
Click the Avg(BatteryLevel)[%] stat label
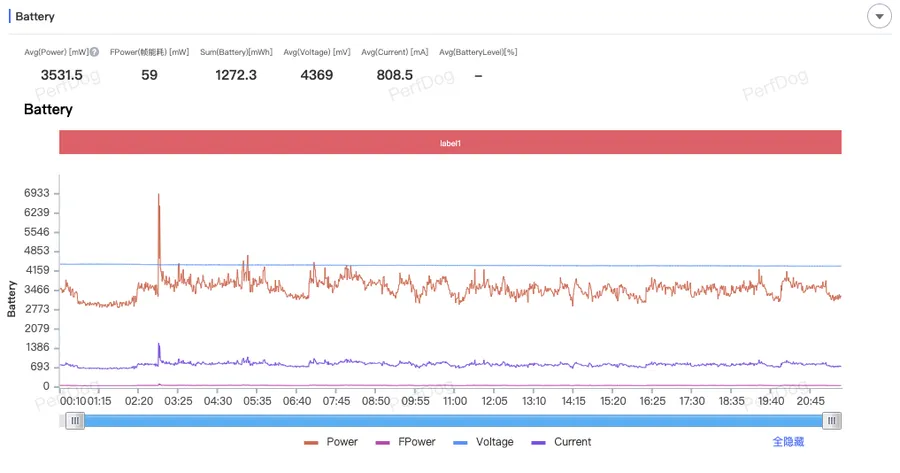(x=478, y=52)
